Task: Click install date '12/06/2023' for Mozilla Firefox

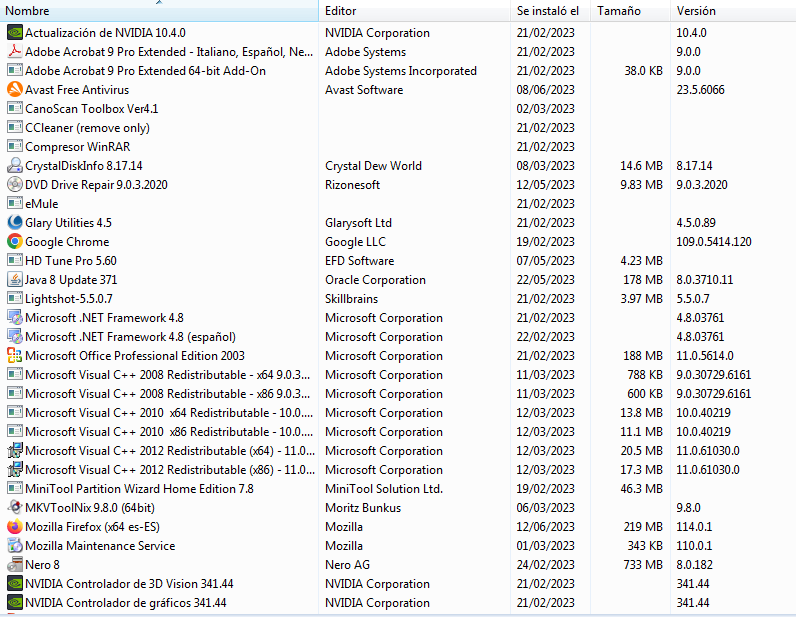Action: tap(545, 527)
